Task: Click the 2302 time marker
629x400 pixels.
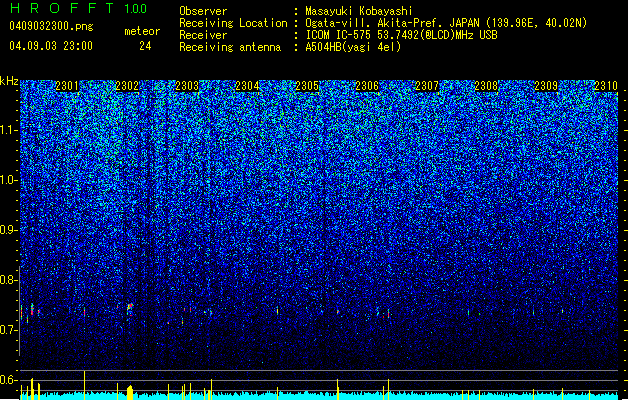Action: [x=127, y=86]
